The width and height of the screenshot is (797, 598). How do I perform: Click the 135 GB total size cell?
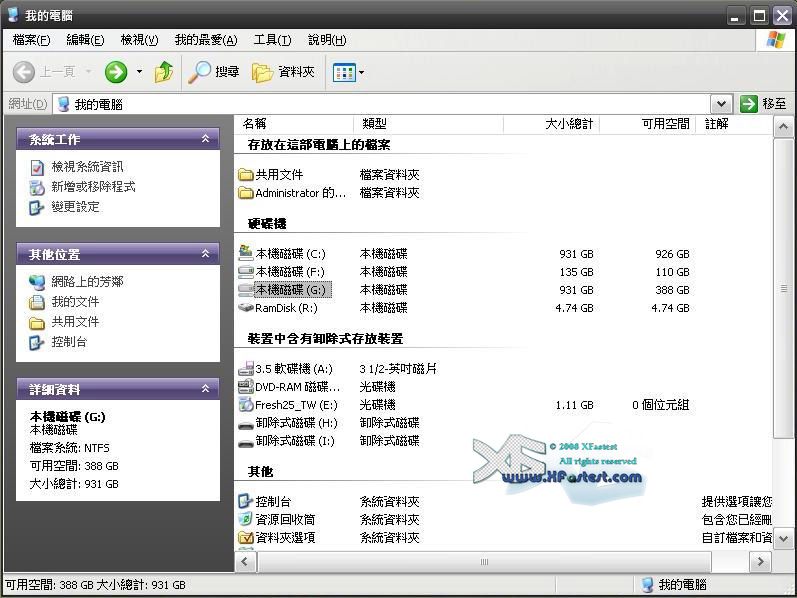pyautogui.click(x=576, y=272)
